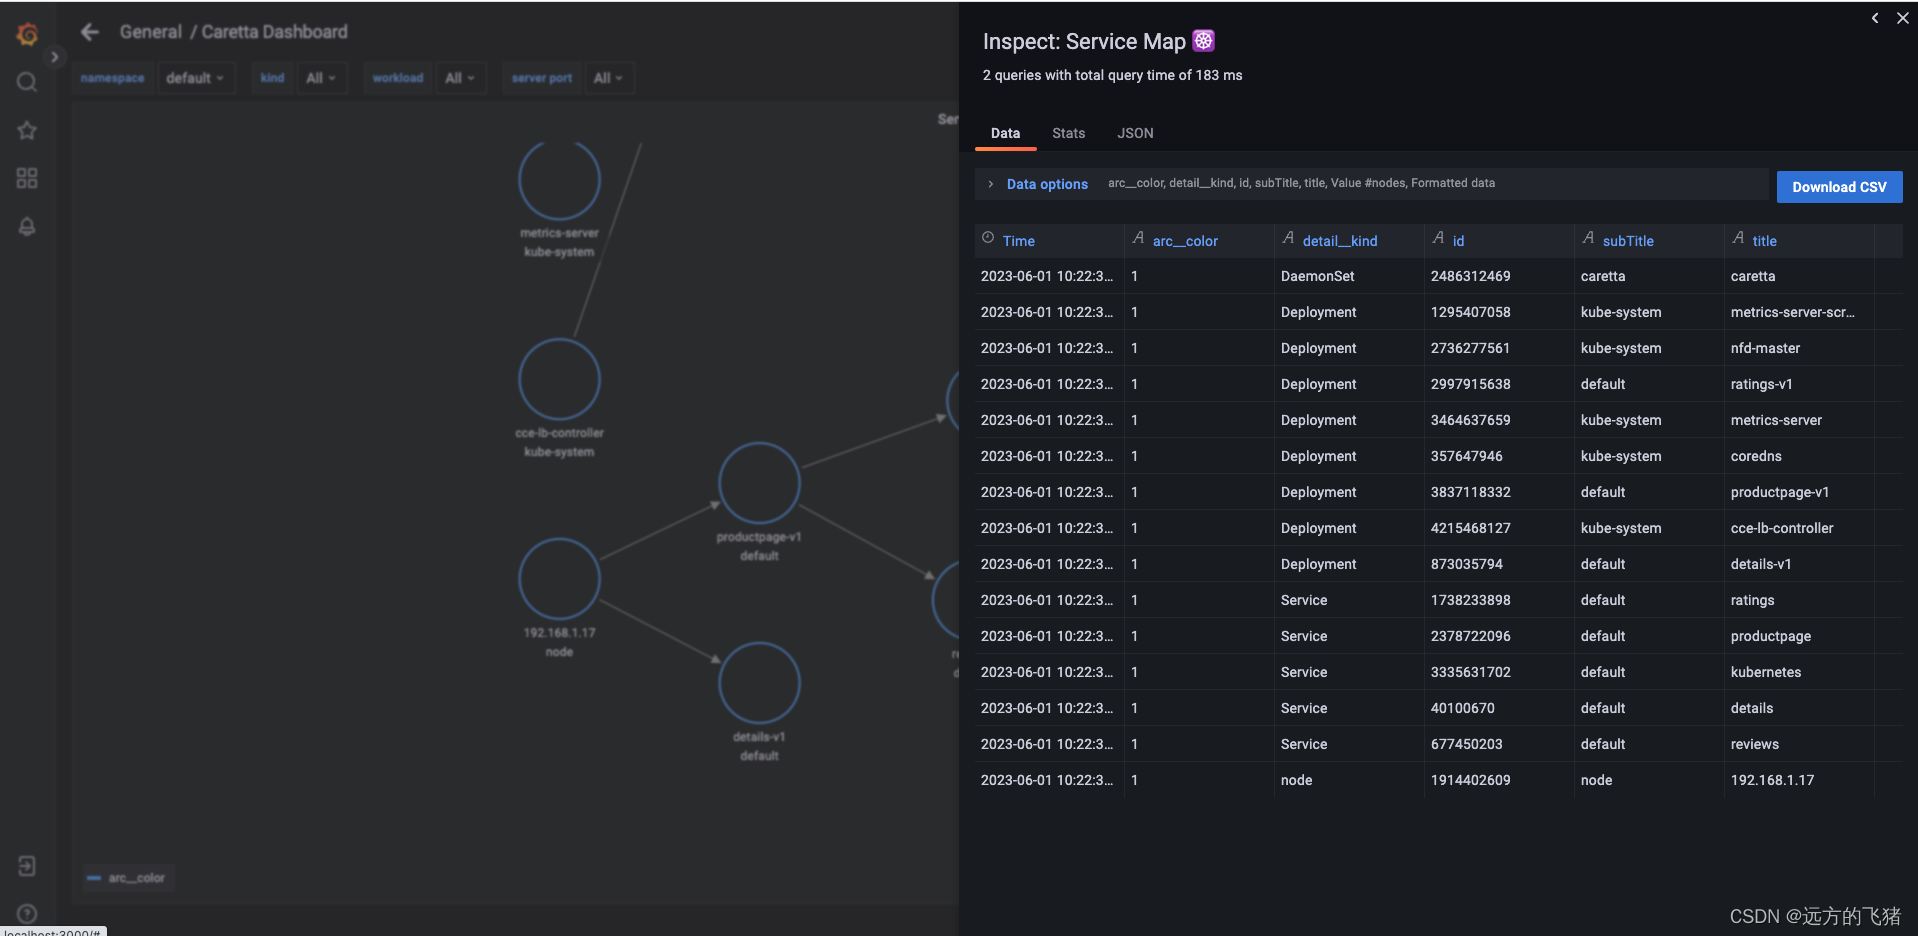Select the productpage-v1 node circle

pyautogui.click(x=759, y=483)
